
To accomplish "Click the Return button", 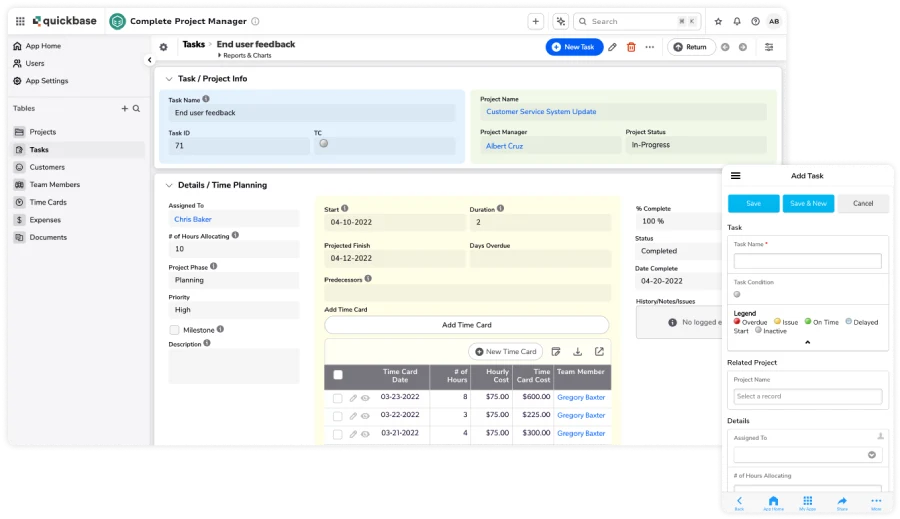I will coord(690,47).
